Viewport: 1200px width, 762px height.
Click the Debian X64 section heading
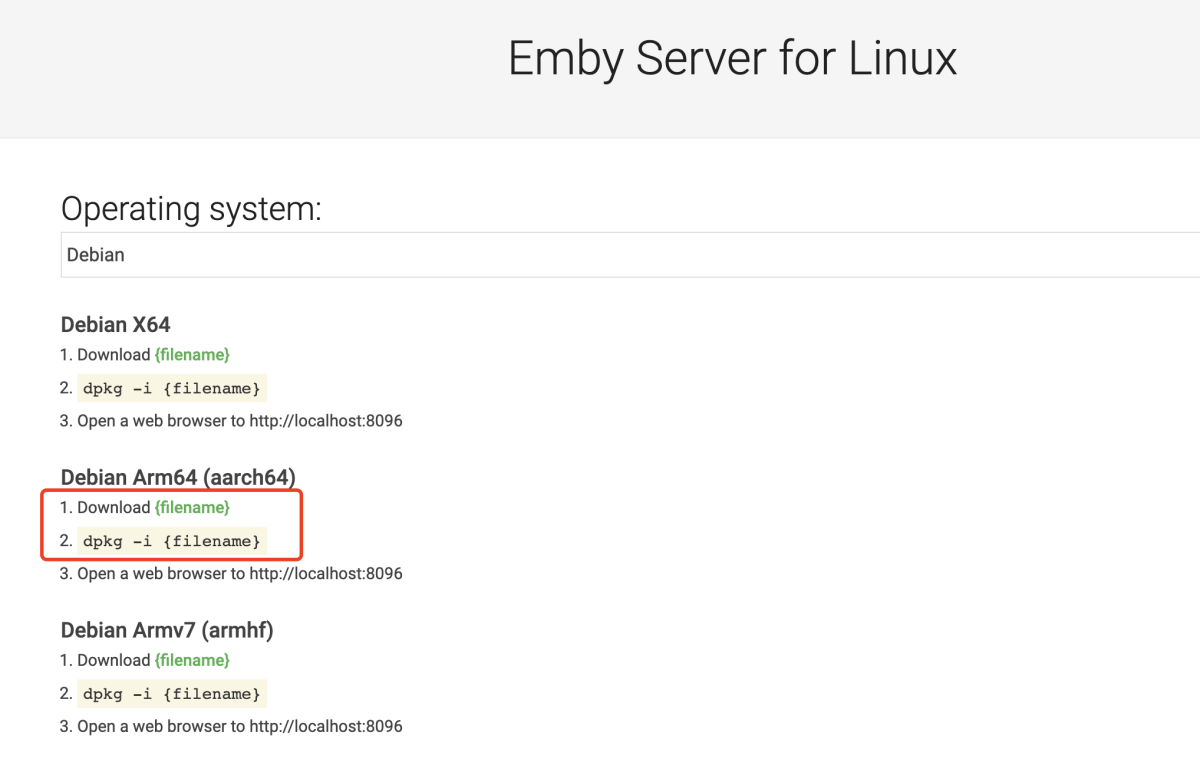point(116,325)
